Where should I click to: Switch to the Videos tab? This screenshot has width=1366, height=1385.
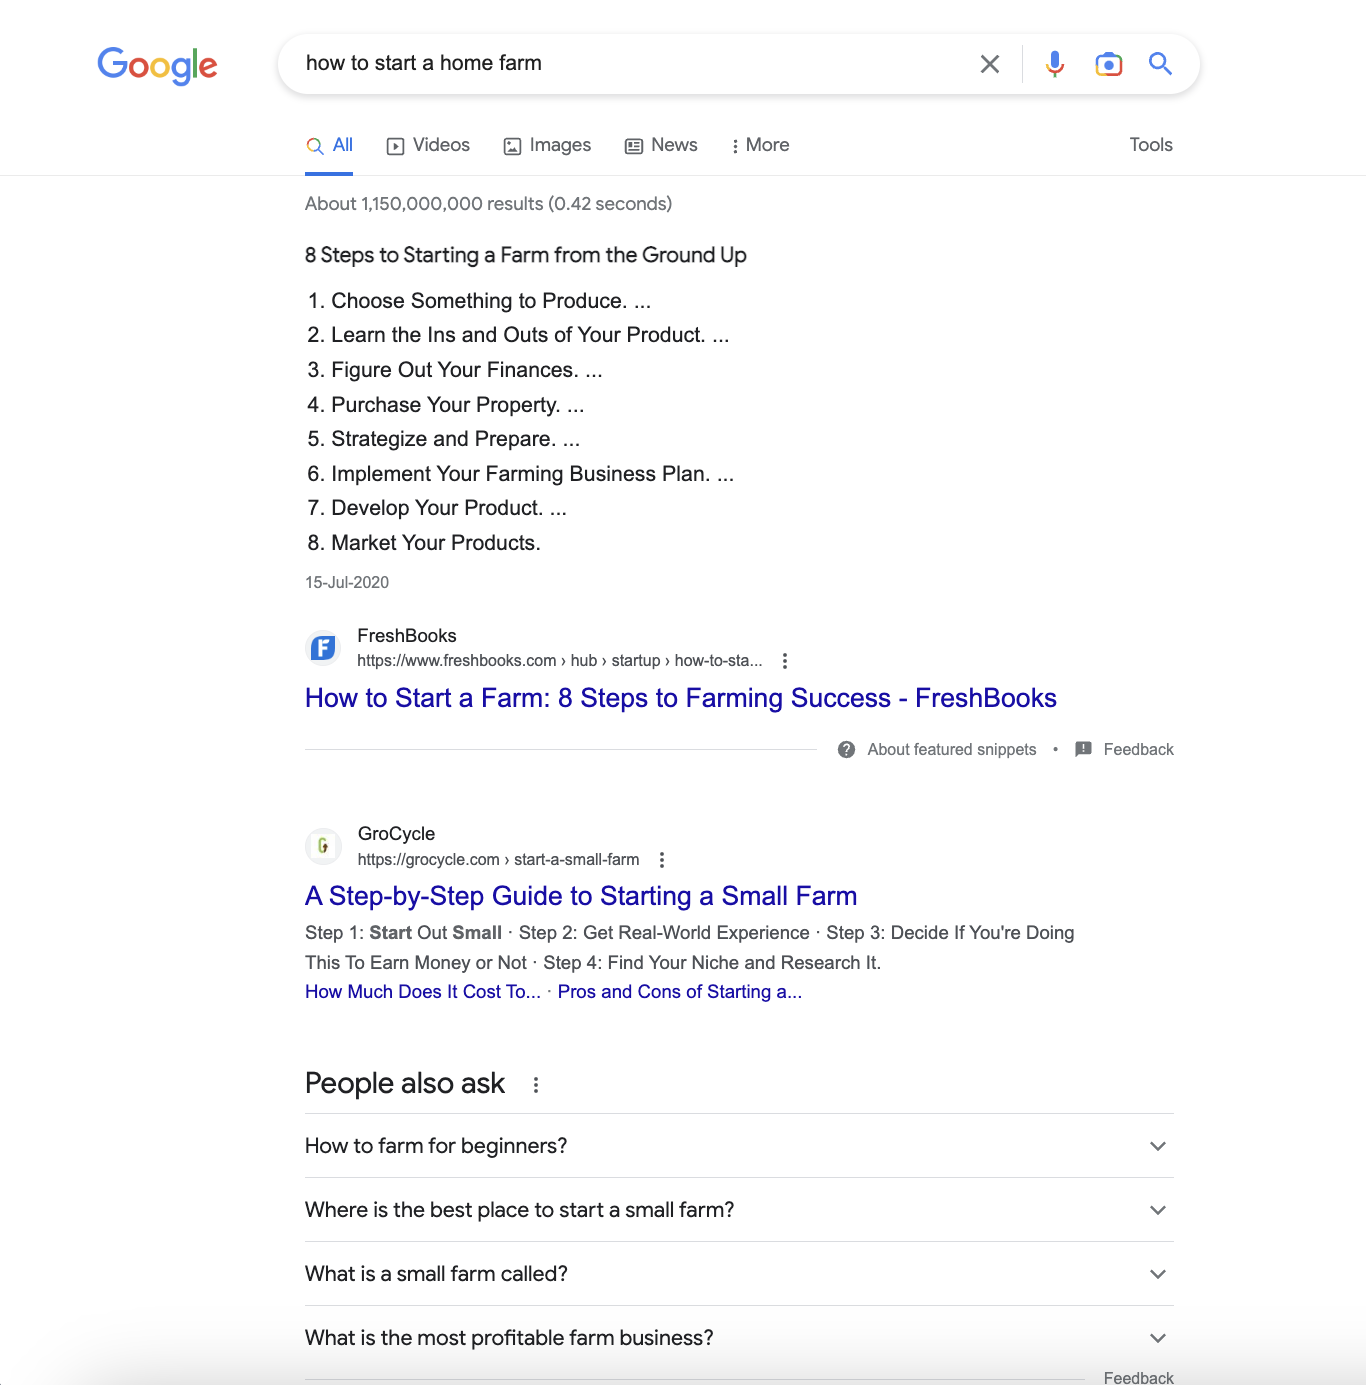click(428, 146)
